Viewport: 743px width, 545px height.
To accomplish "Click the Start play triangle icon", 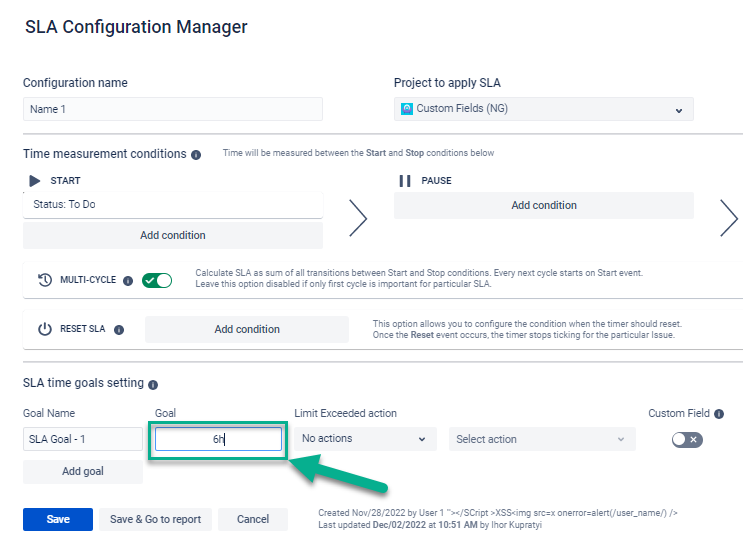I will click(x=34, y=181).
